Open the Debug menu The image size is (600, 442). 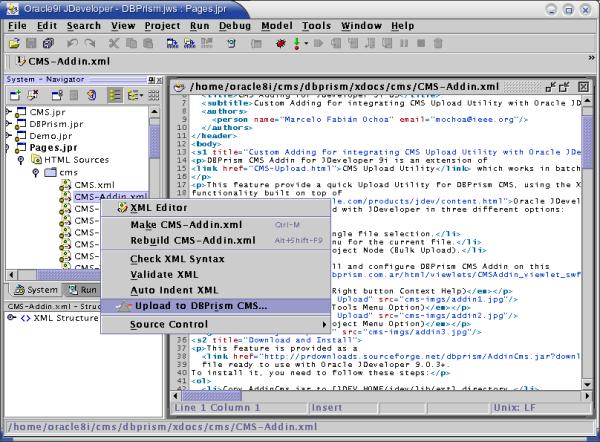tap(235, 26)
